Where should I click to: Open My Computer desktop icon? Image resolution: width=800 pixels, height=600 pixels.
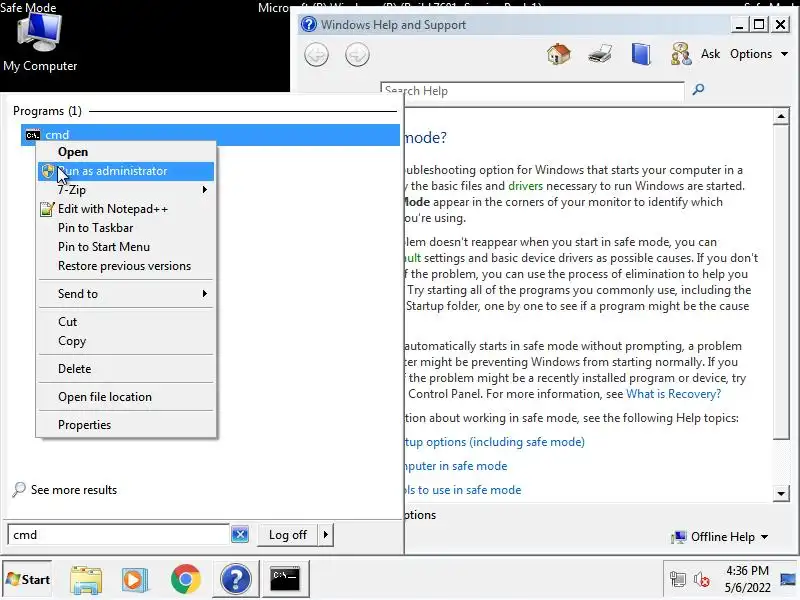[x=40, y=43]
